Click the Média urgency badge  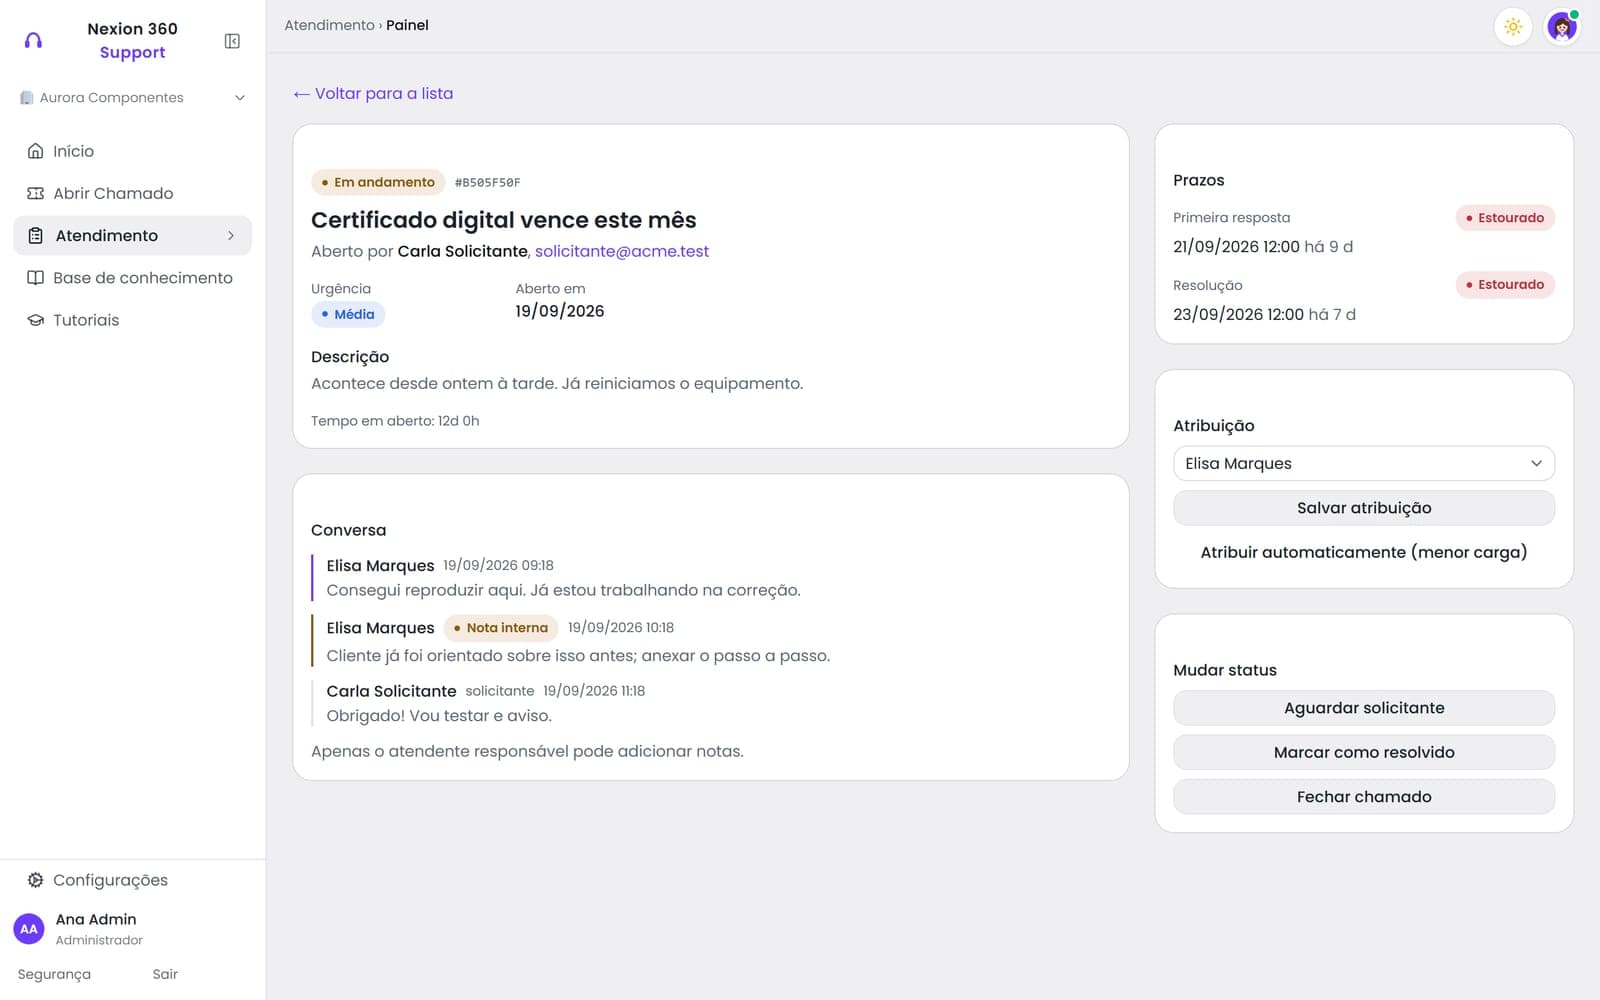tap(348, 314)
